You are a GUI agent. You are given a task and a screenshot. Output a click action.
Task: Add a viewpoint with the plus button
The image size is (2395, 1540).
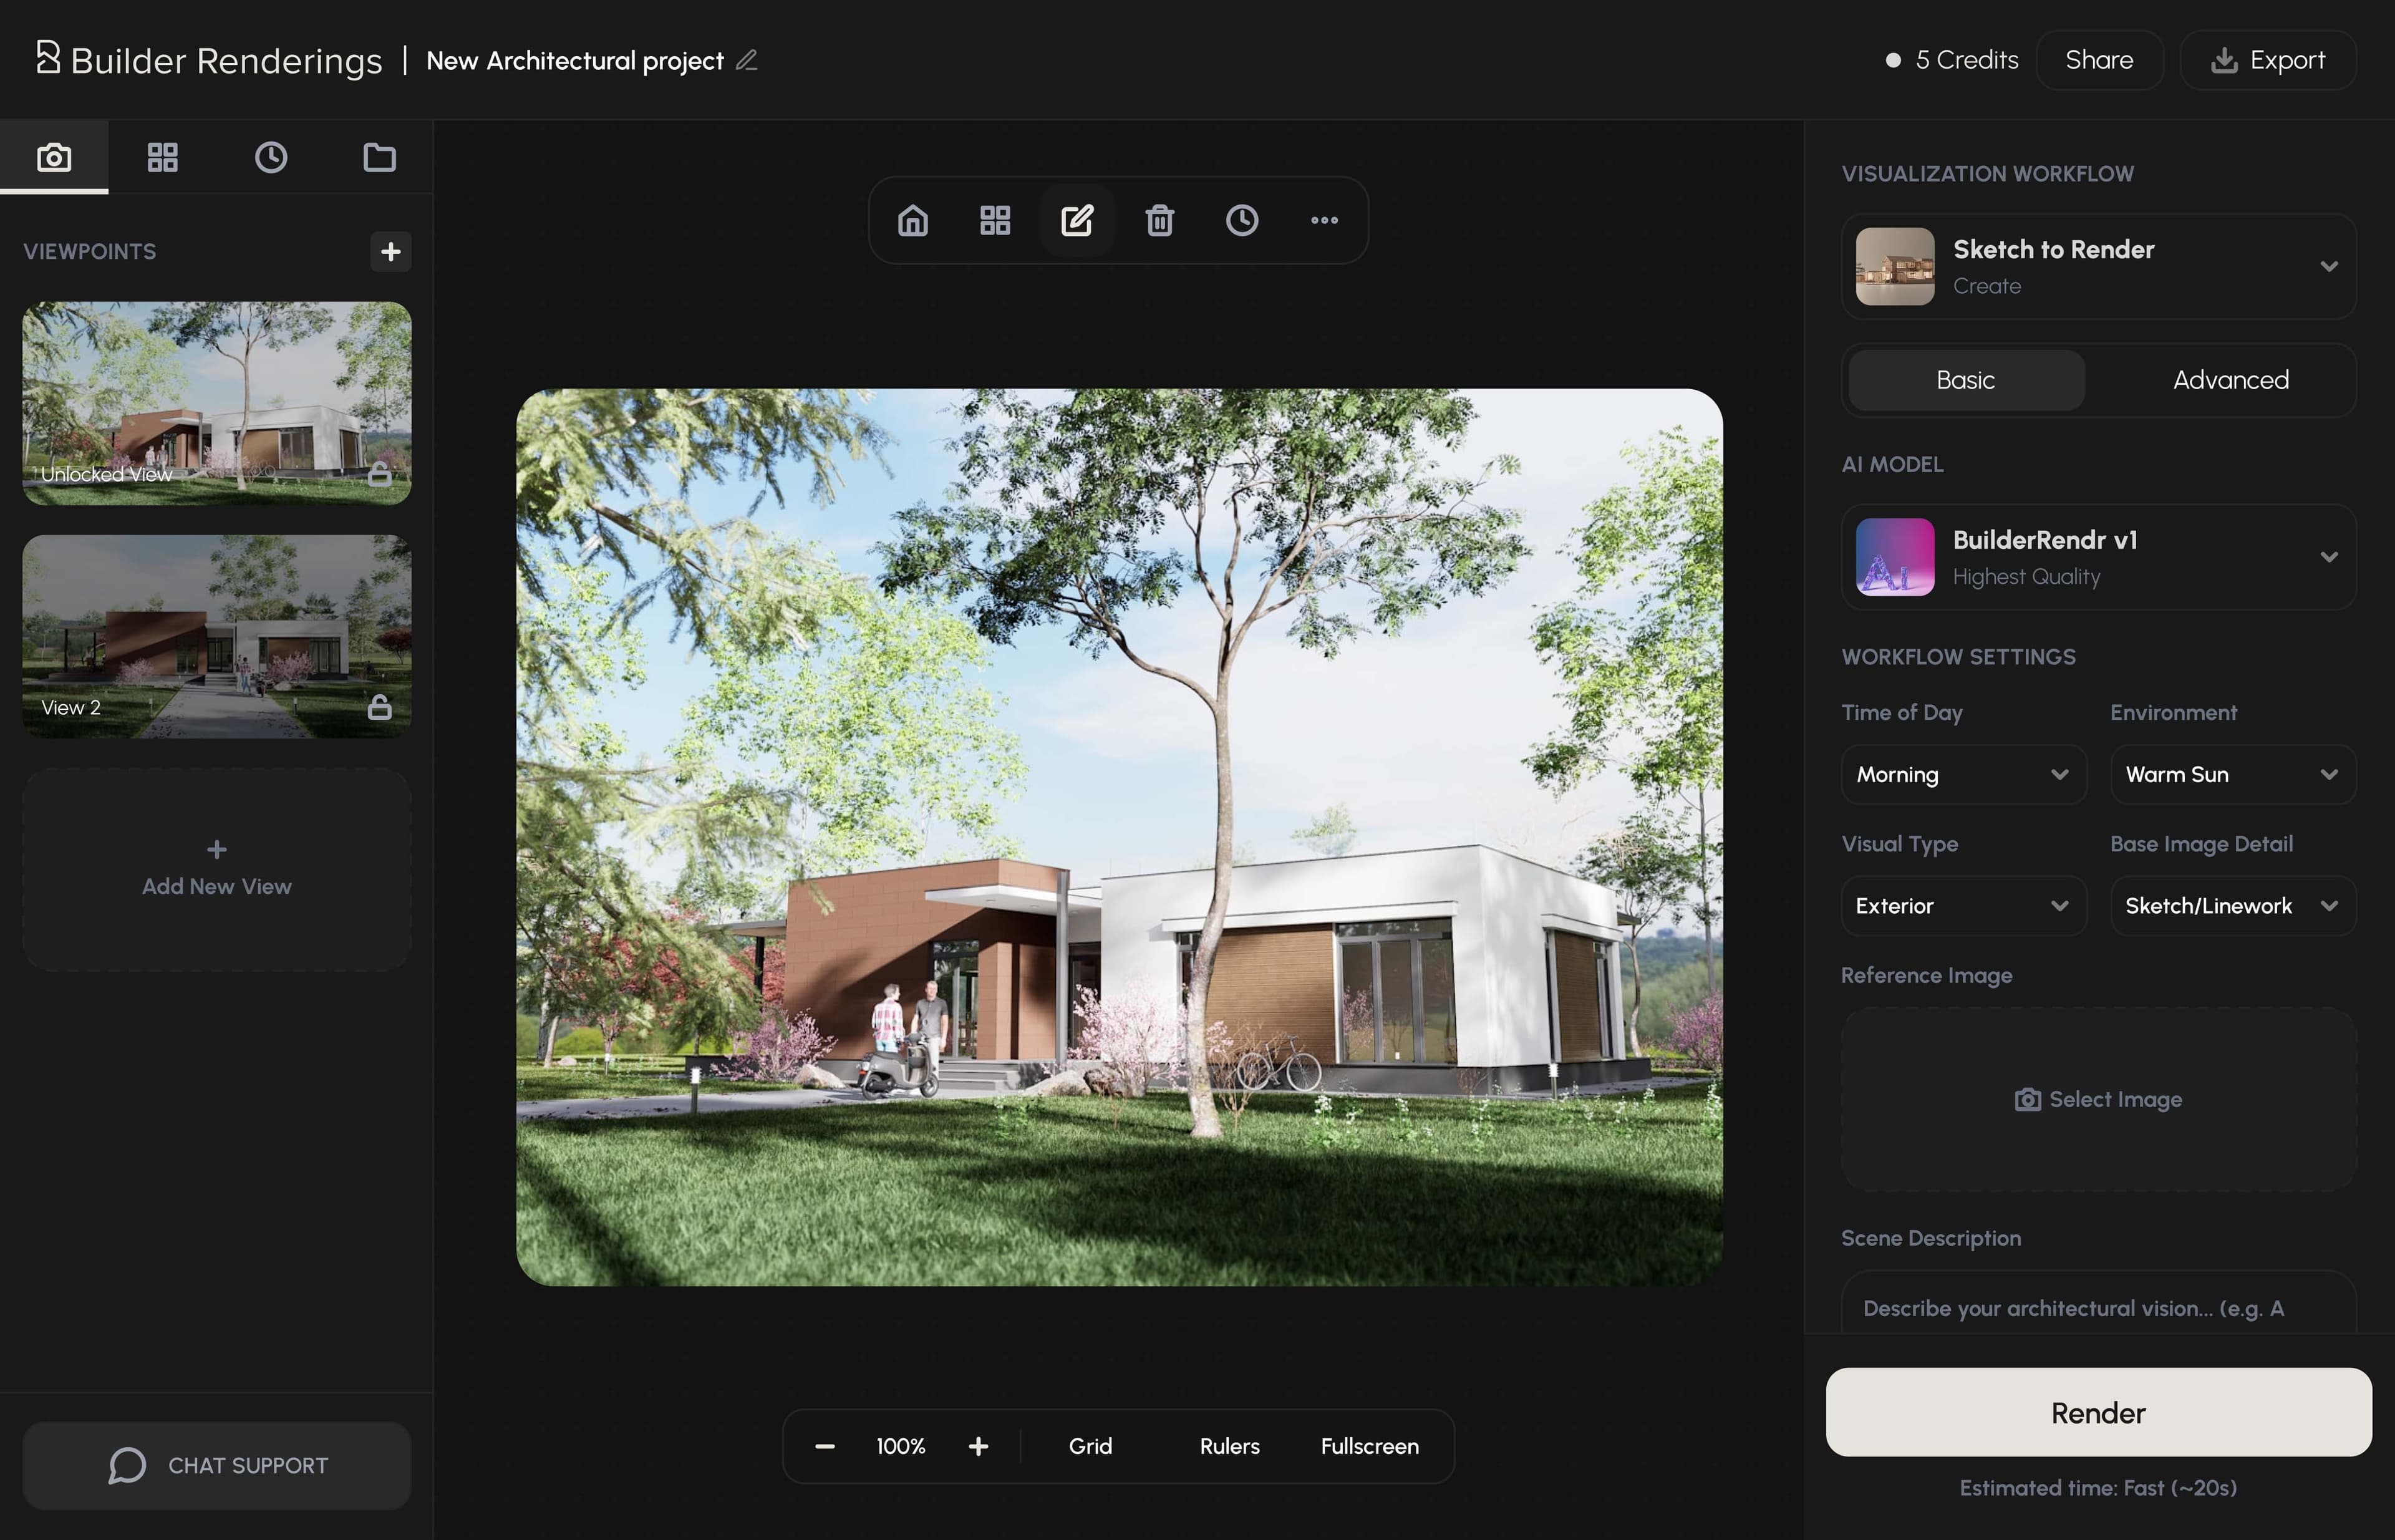pyautogui.click(x=390, y=251)
